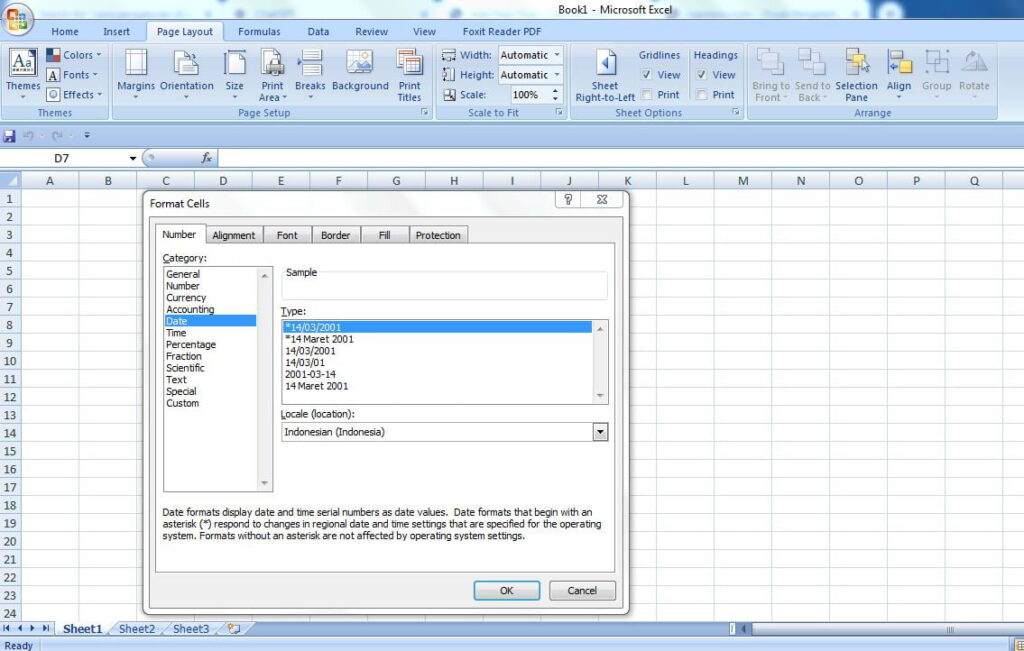Screen dimensions: 1024x651
Task: Toggle Headings Print checkbox
Action: [x=701, y=95]
